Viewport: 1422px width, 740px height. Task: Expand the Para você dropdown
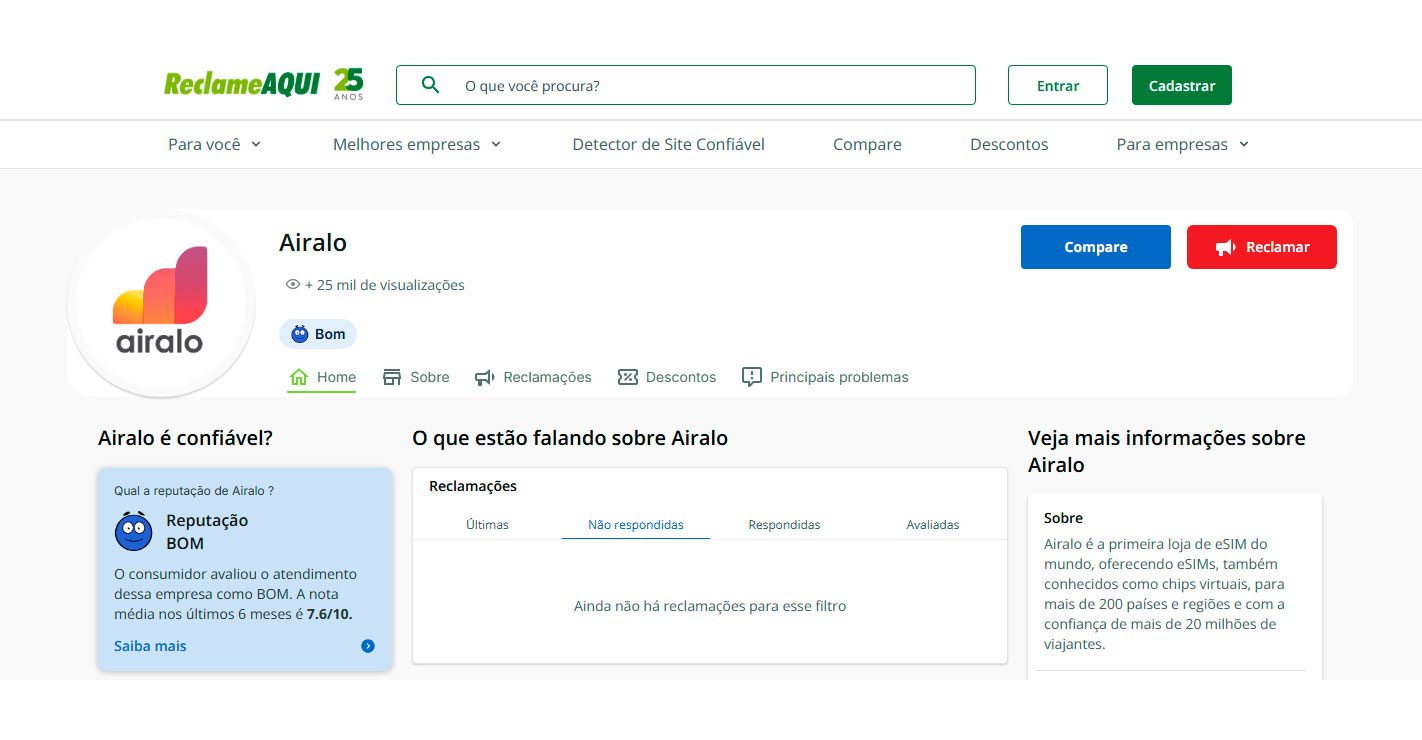click(x=214, y=144)
